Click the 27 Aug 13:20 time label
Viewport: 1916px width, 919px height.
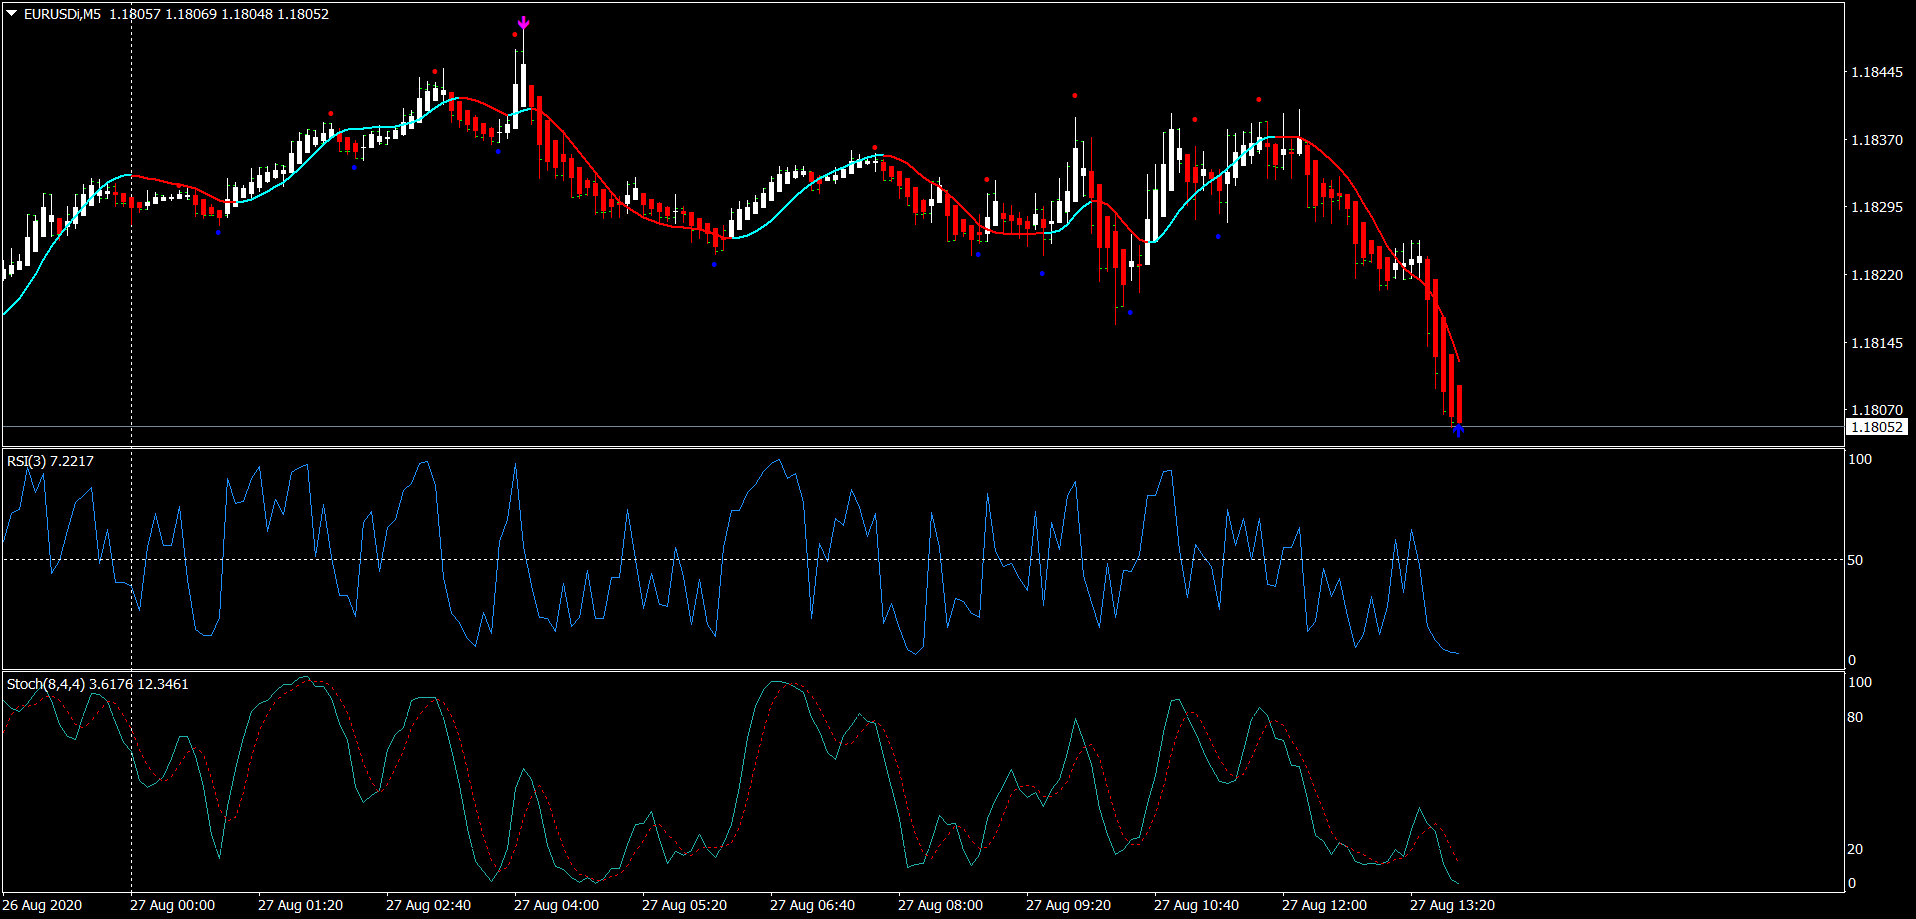tap(1452, 905)
